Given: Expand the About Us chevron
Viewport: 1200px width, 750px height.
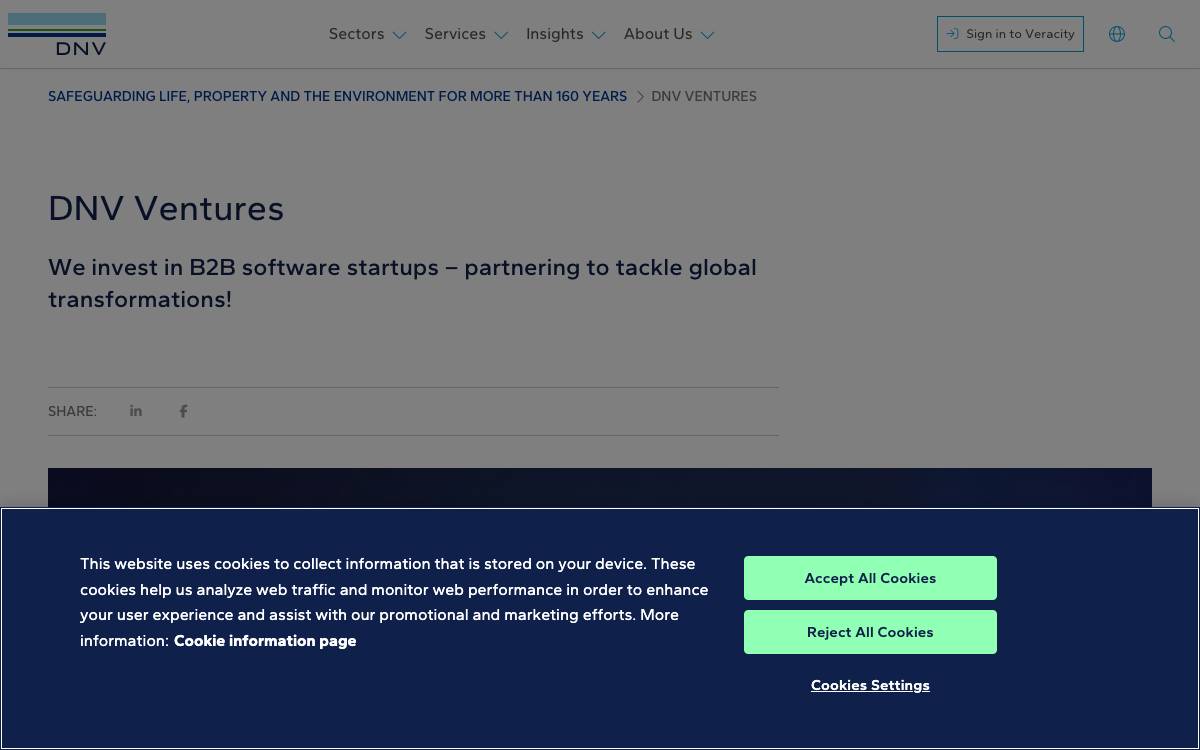Looking at the screenshot, I should [x=707, y=35].
